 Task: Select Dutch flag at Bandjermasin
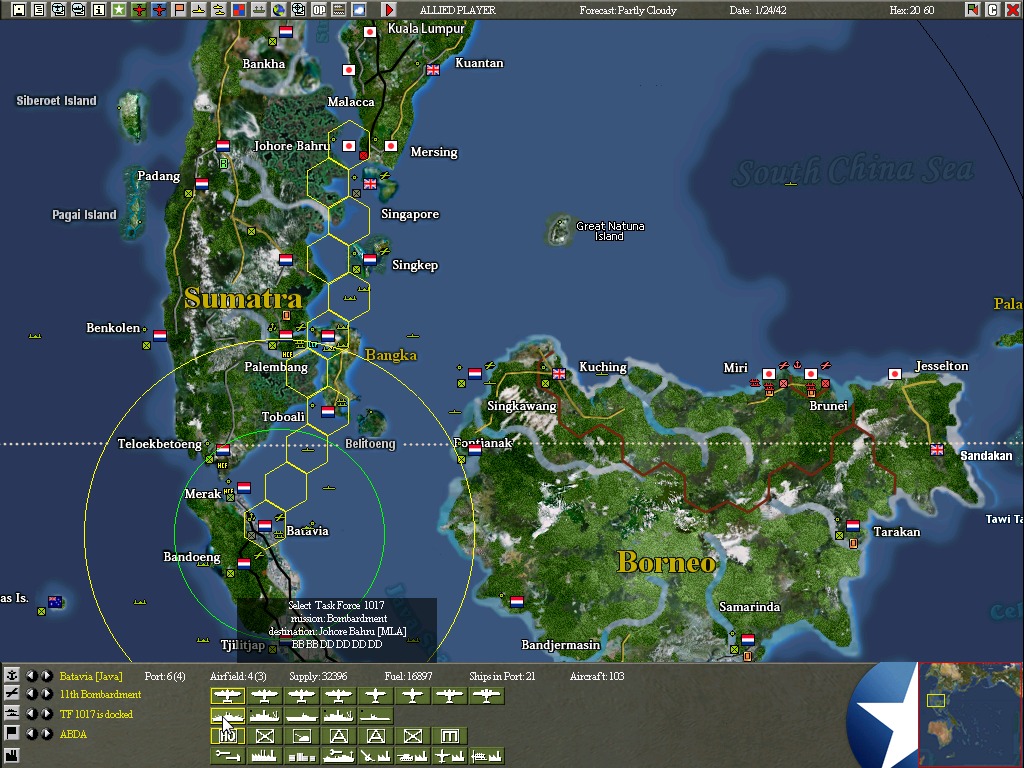(x=517, y=601)
